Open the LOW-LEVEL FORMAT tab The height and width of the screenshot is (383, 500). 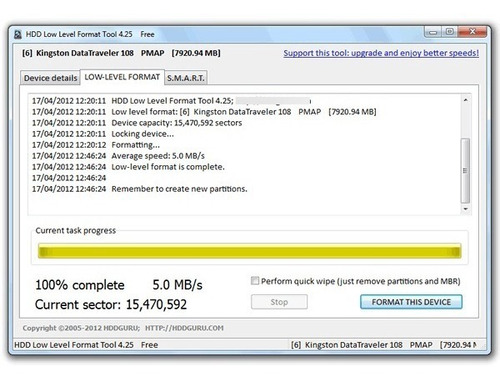(x=122, y=77)
